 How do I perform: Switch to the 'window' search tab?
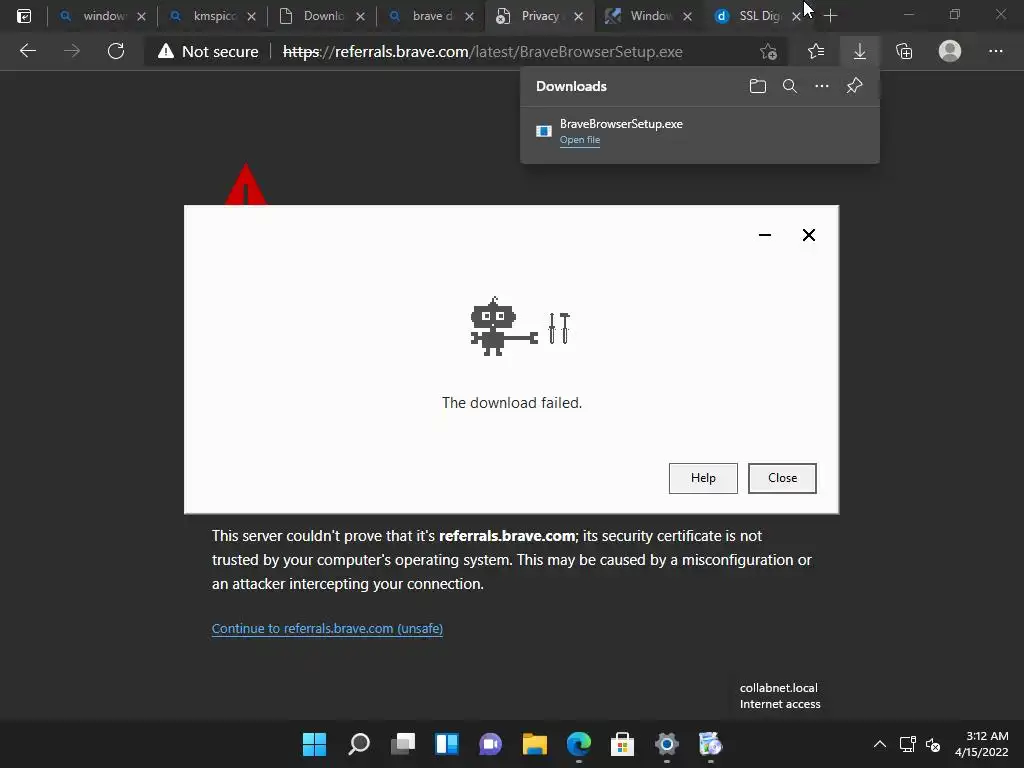pos(103,16)
